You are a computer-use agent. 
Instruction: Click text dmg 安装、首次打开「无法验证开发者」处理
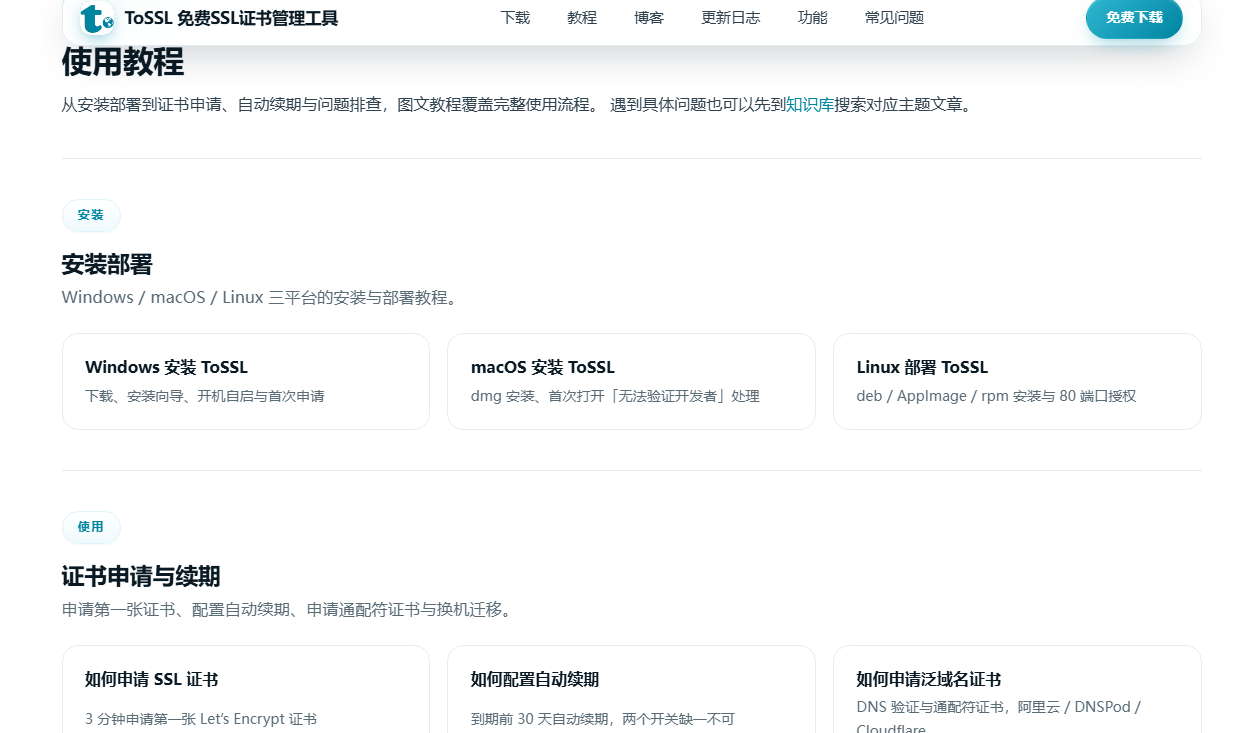615,396
